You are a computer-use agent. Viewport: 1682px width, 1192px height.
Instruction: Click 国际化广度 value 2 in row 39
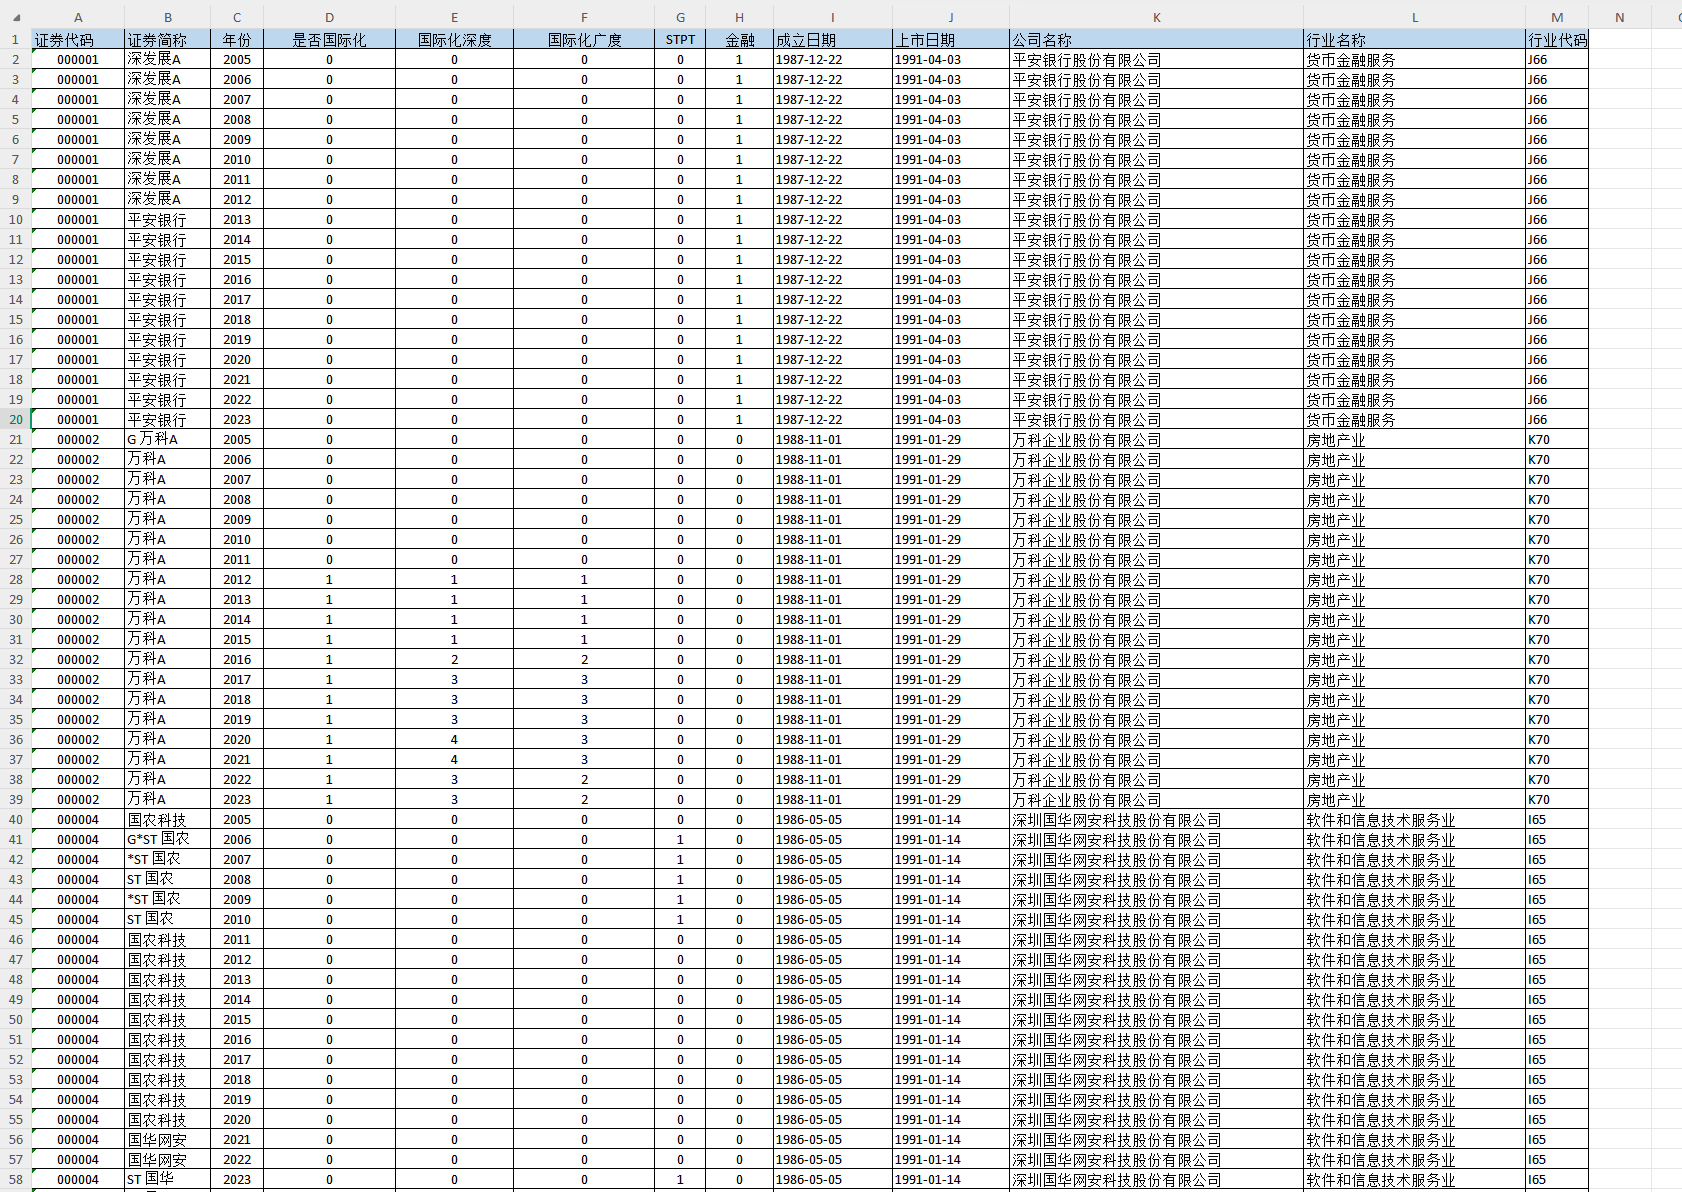click(x=584, y=800)
